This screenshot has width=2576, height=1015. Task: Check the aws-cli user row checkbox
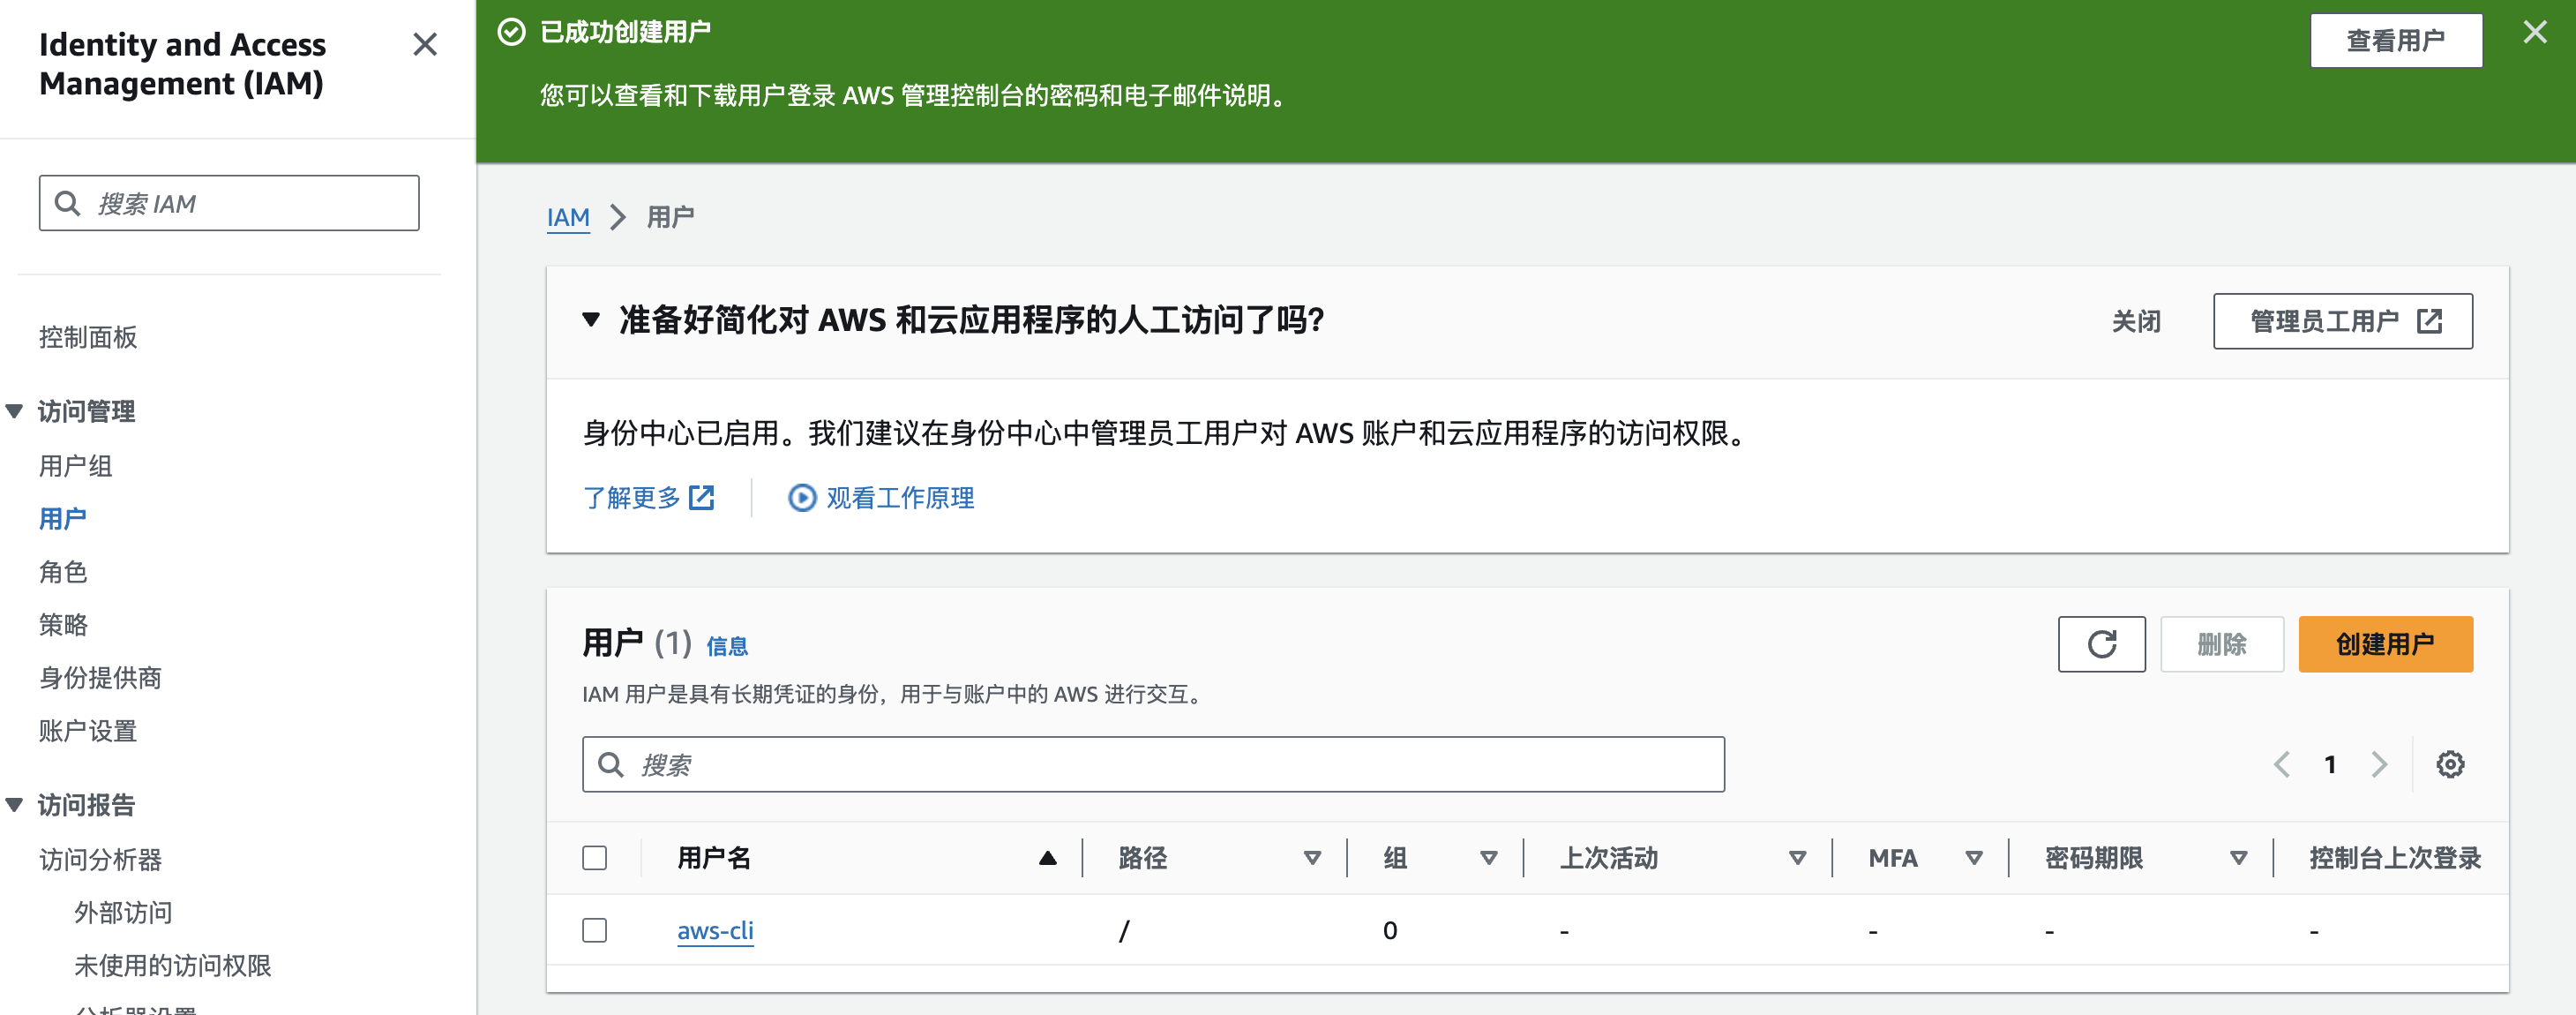point(595,930)
